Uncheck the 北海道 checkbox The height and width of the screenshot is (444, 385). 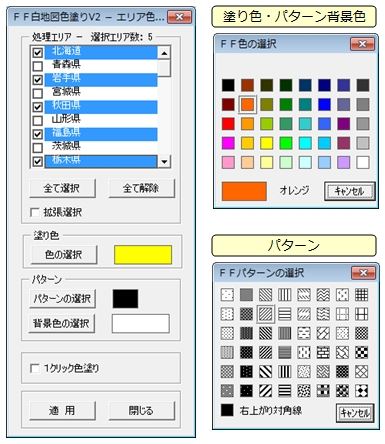[x=38, y=53]
